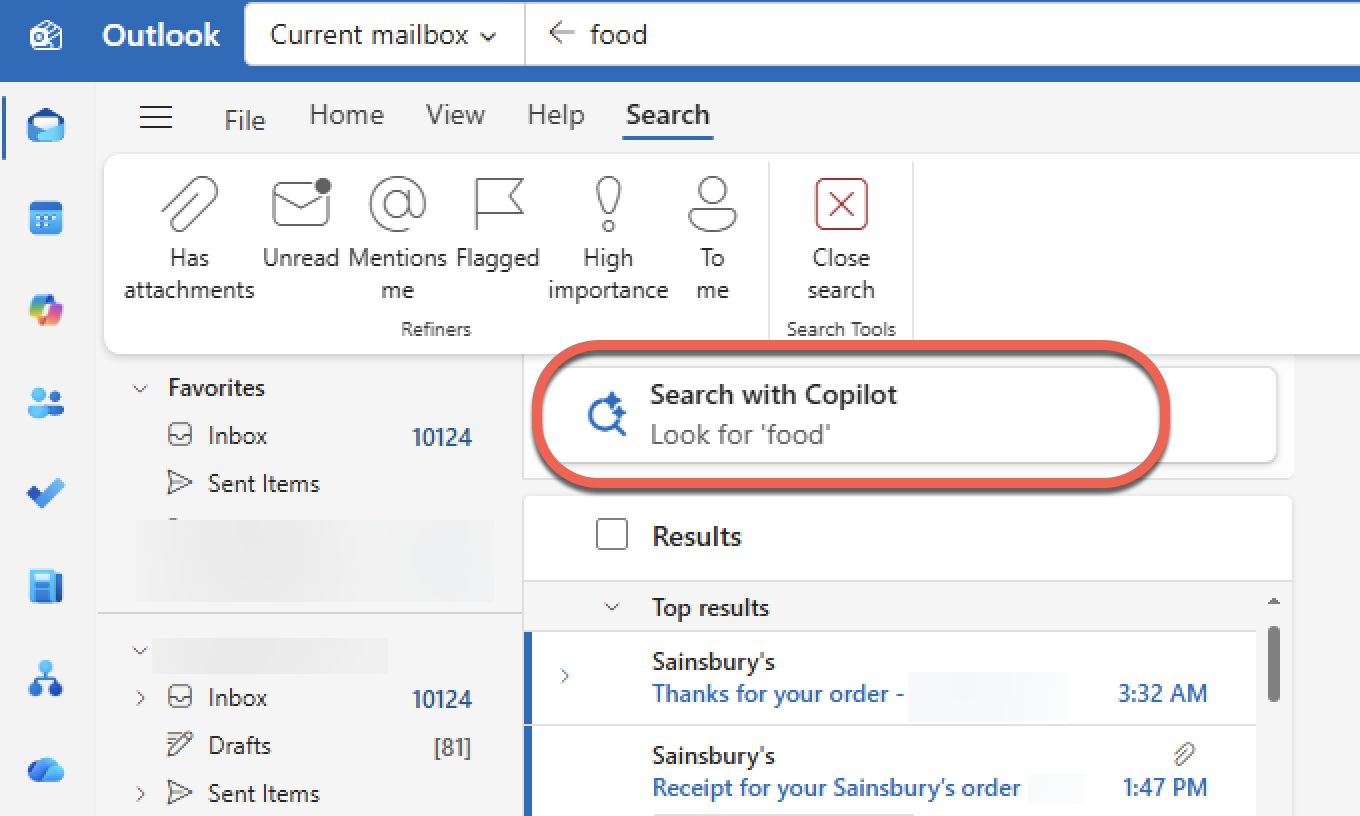Screen dimensions: 1360x816
Task: Toggle the hamburger navigation pane button
Action: (x=156, y=118)
